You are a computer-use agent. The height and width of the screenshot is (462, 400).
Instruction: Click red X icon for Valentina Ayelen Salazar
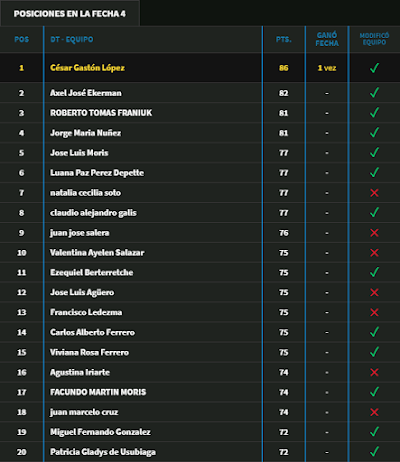(374, 253)
